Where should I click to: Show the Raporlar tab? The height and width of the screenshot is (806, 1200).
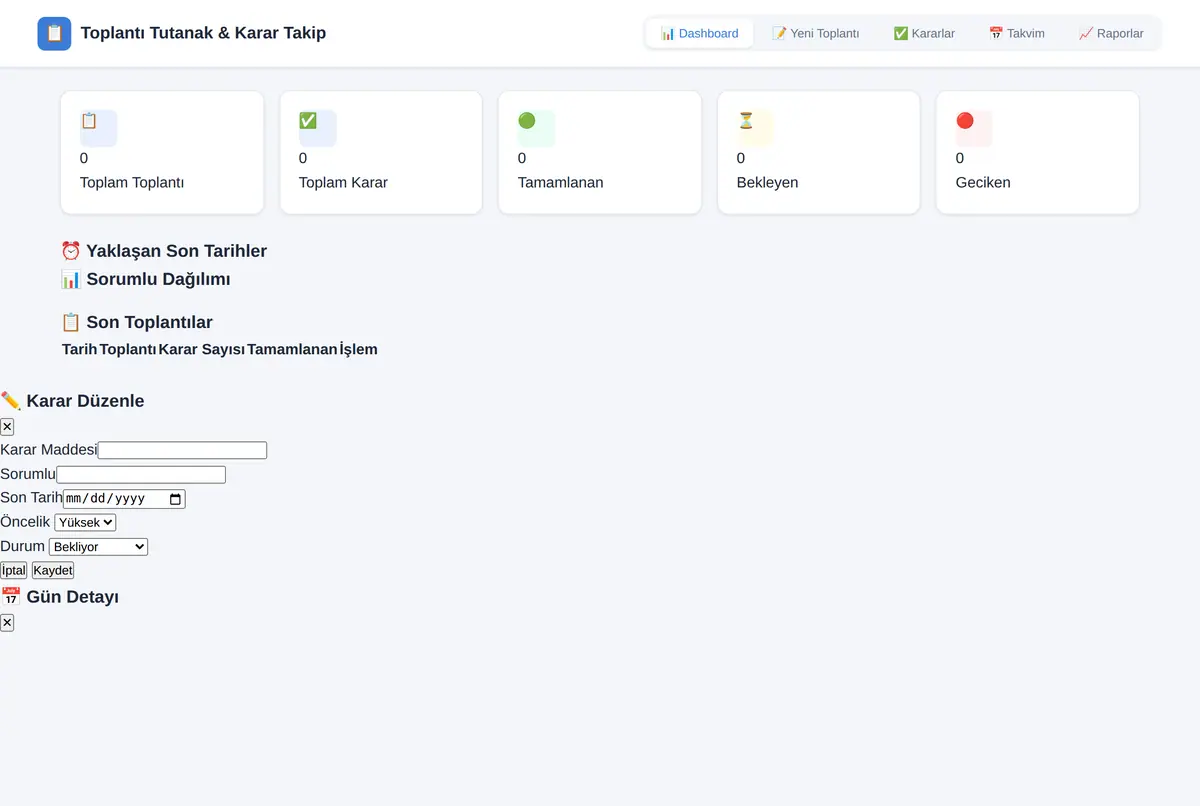pyautogui.click(x=1111, y=33)
